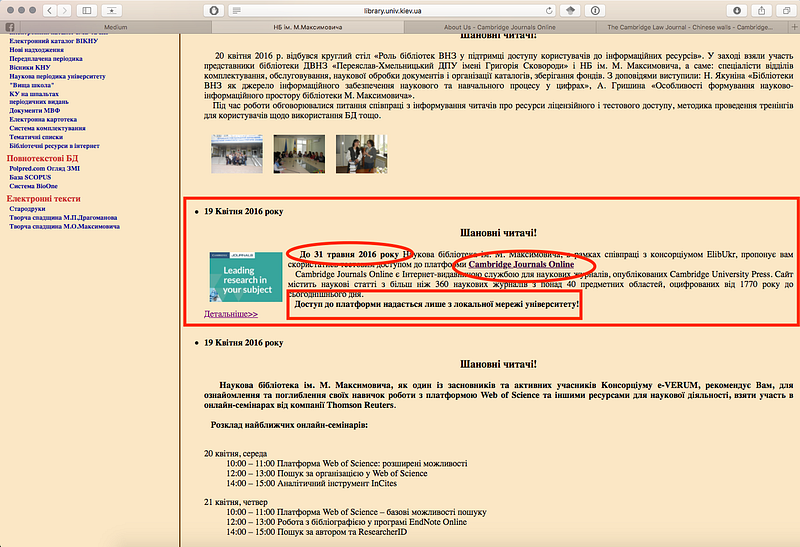Viewport: 800px width, 547px height.
Task: Open Творча спадщина М.О.Максимовича link
Action: click(x=64, y=226)
